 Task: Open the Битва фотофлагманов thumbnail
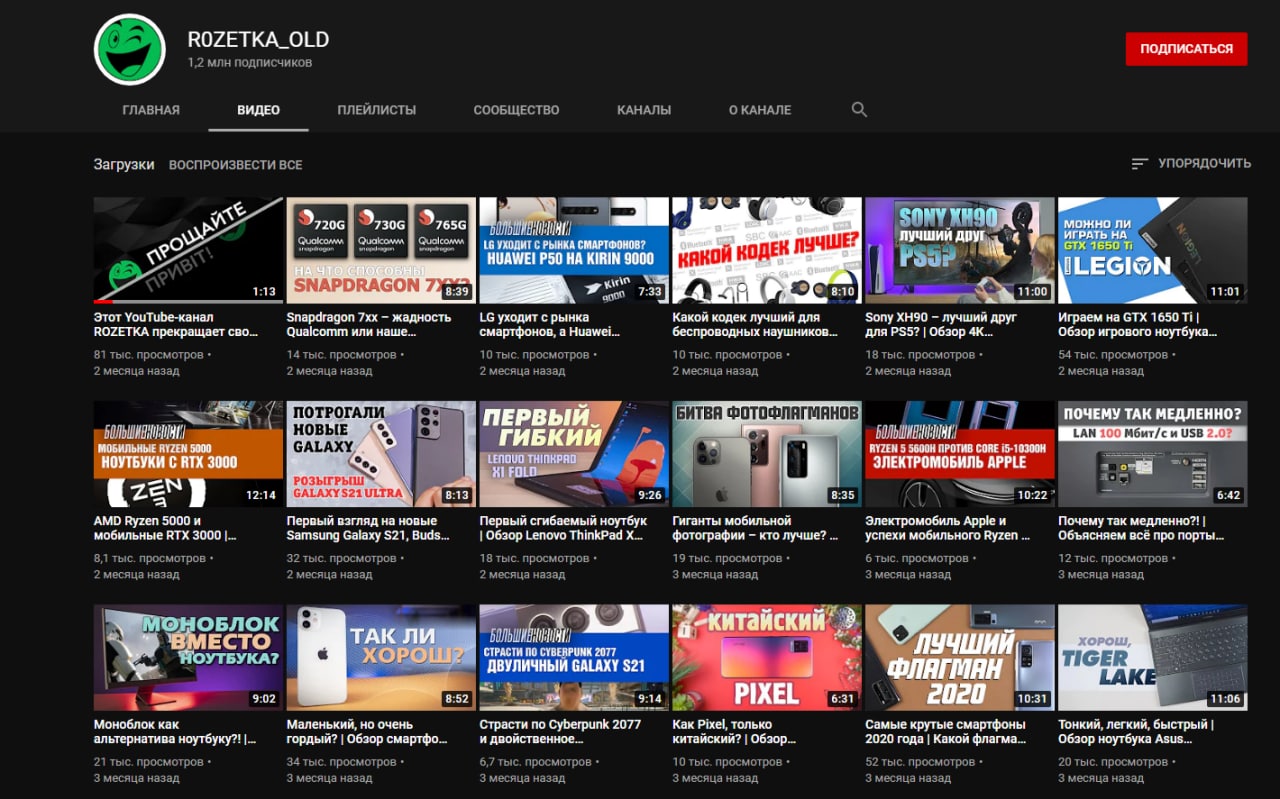point(767,454)
